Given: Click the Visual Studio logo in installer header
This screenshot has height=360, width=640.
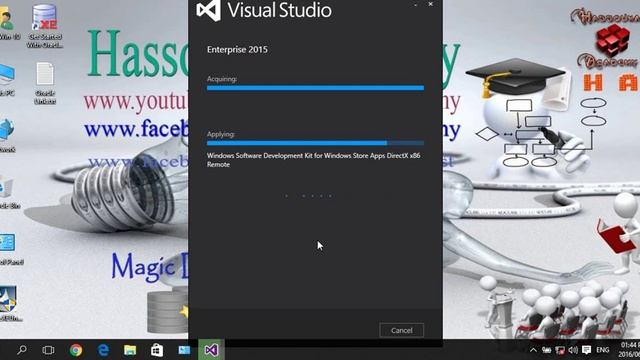Looking at the screenshot, I should (209, 10).
